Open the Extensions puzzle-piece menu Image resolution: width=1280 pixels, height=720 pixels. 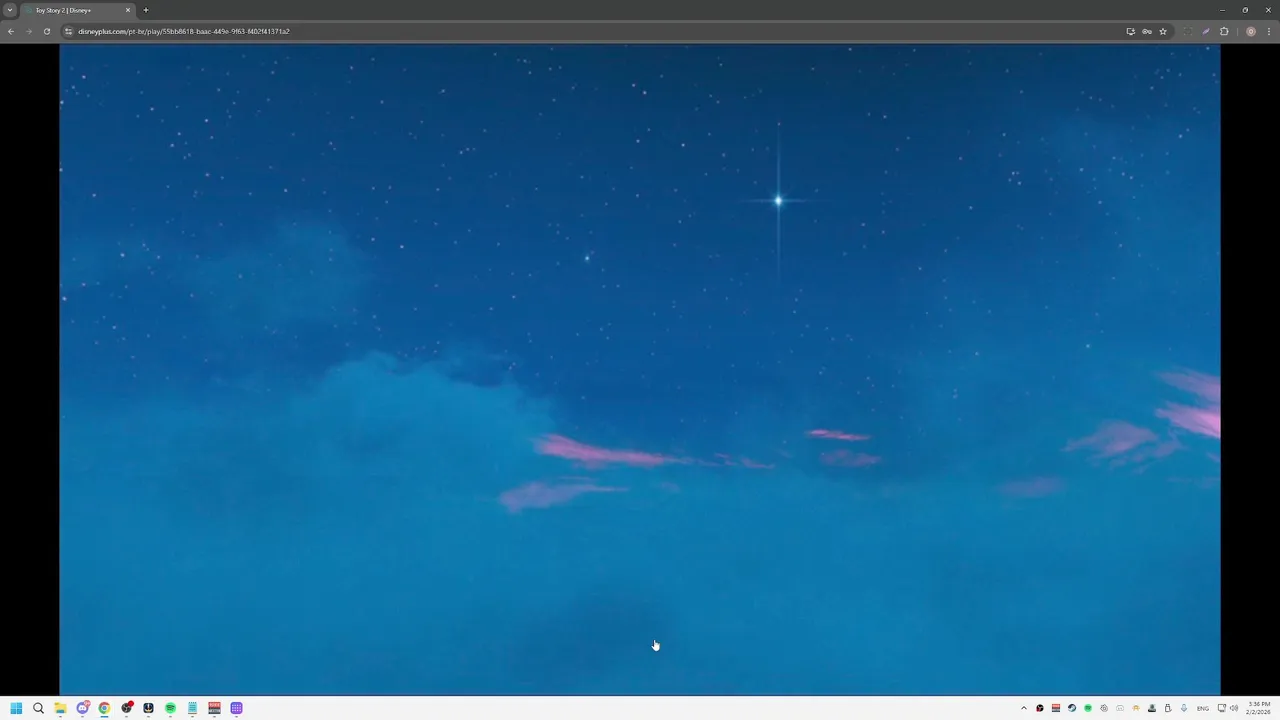(1224, 31)
